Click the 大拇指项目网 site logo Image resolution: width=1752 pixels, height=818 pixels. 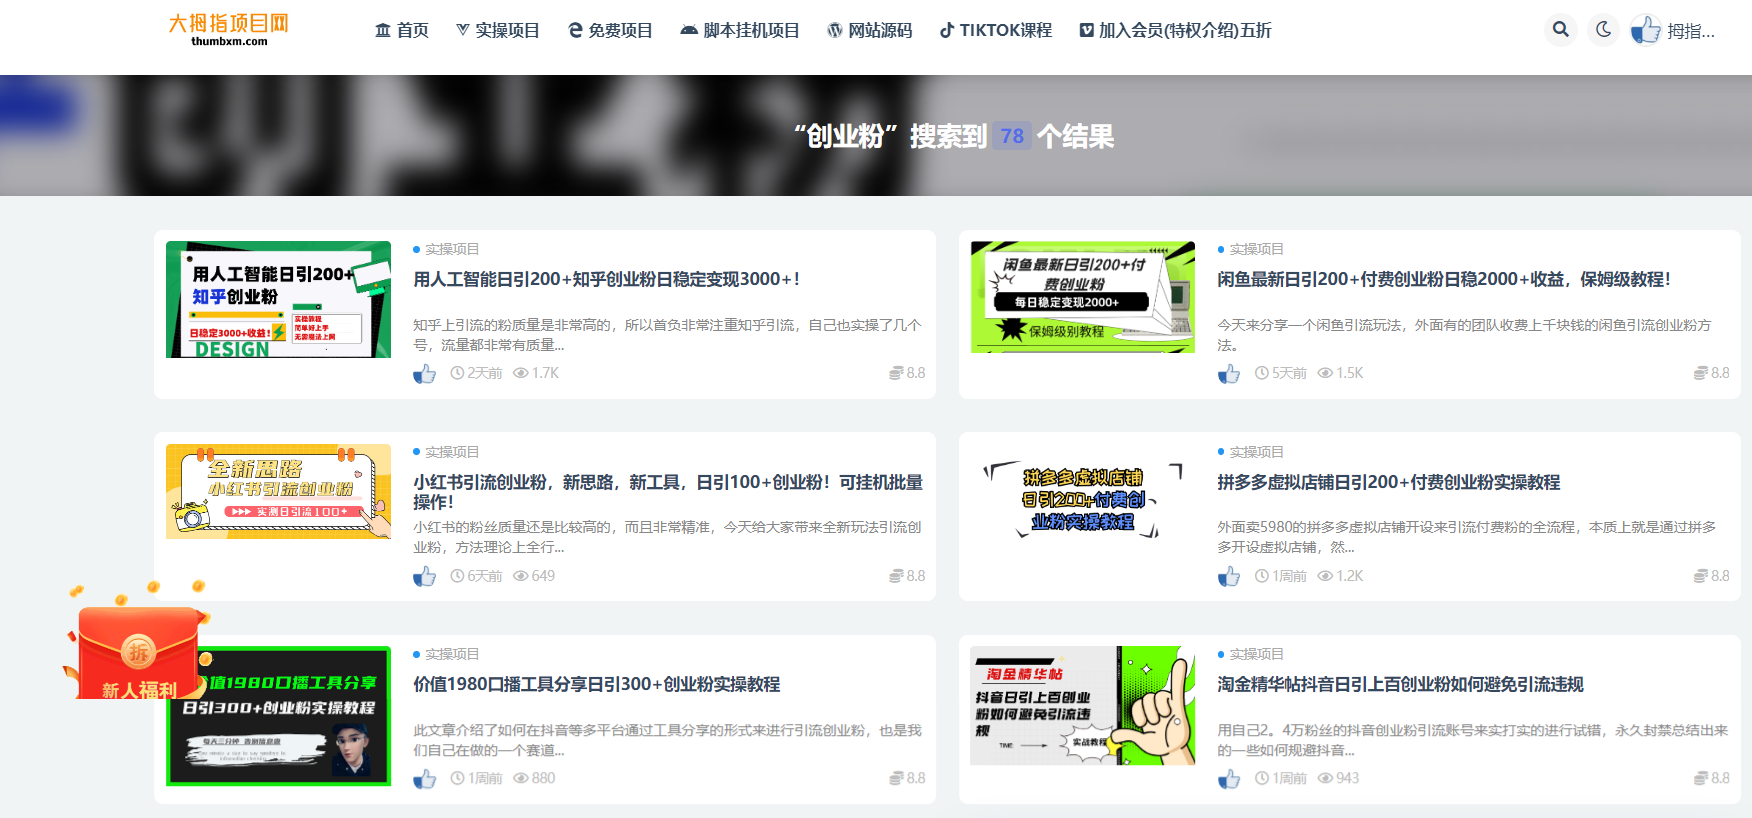coord(229,29)
